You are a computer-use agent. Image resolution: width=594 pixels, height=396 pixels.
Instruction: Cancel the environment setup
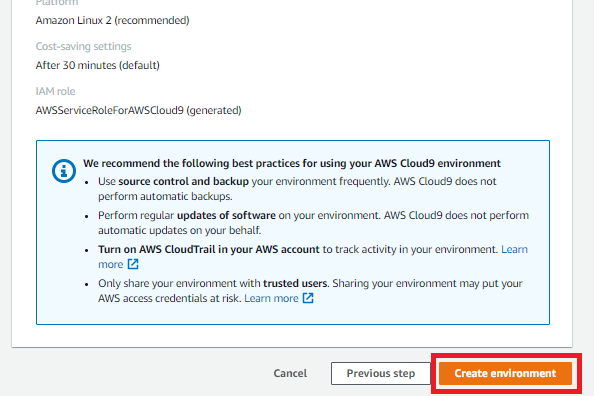pyautogui.click(x=290, y=373)
